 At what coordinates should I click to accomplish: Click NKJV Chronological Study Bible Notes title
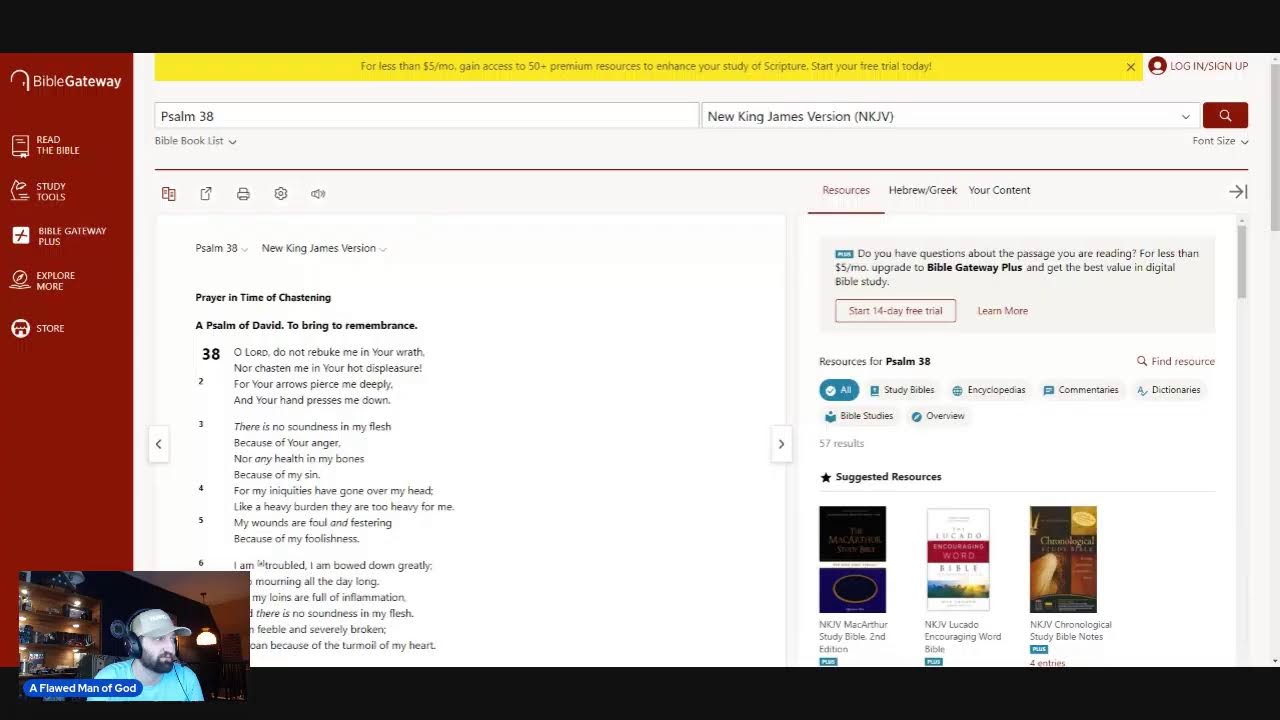(x=1071, y=631)
